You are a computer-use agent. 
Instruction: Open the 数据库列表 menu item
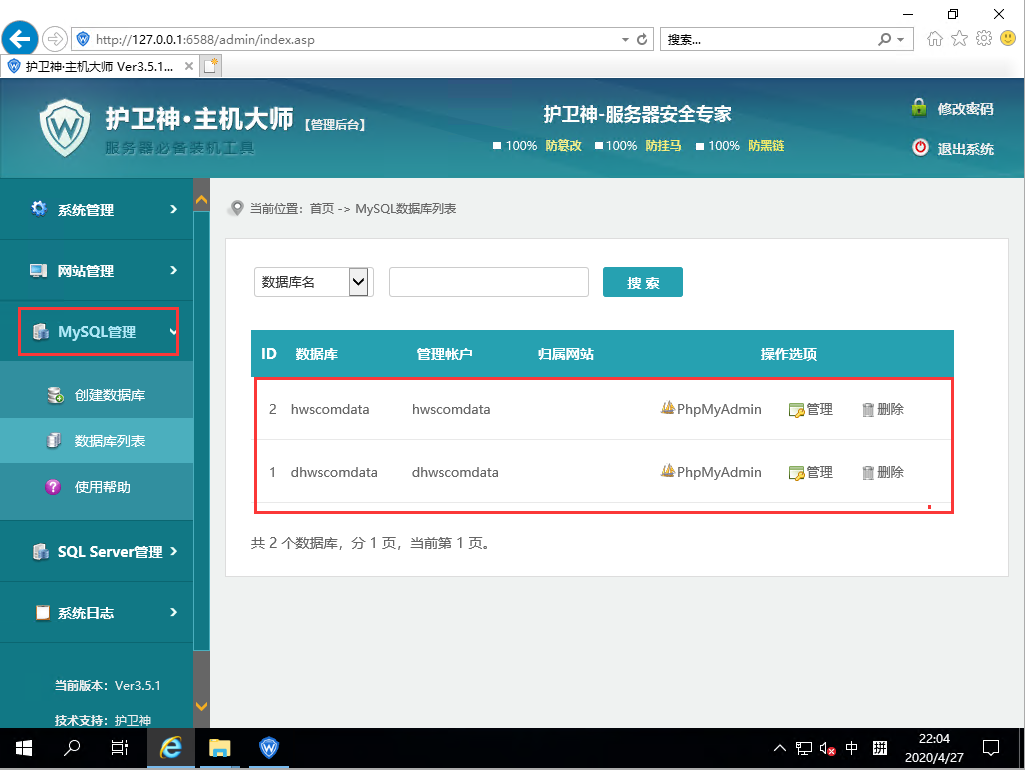(109, 441)
